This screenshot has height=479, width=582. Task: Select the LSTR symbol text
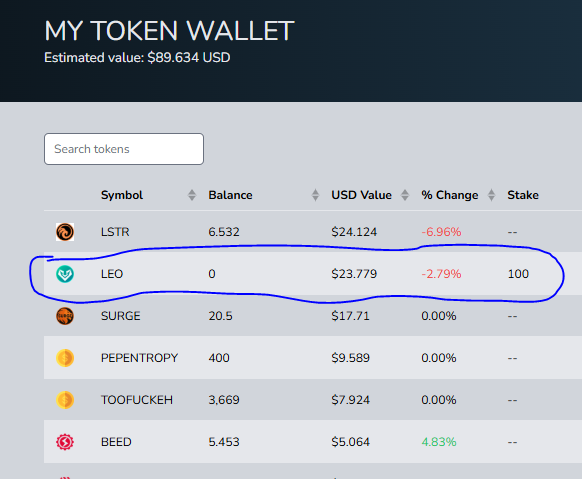click(x=115, y=232)
